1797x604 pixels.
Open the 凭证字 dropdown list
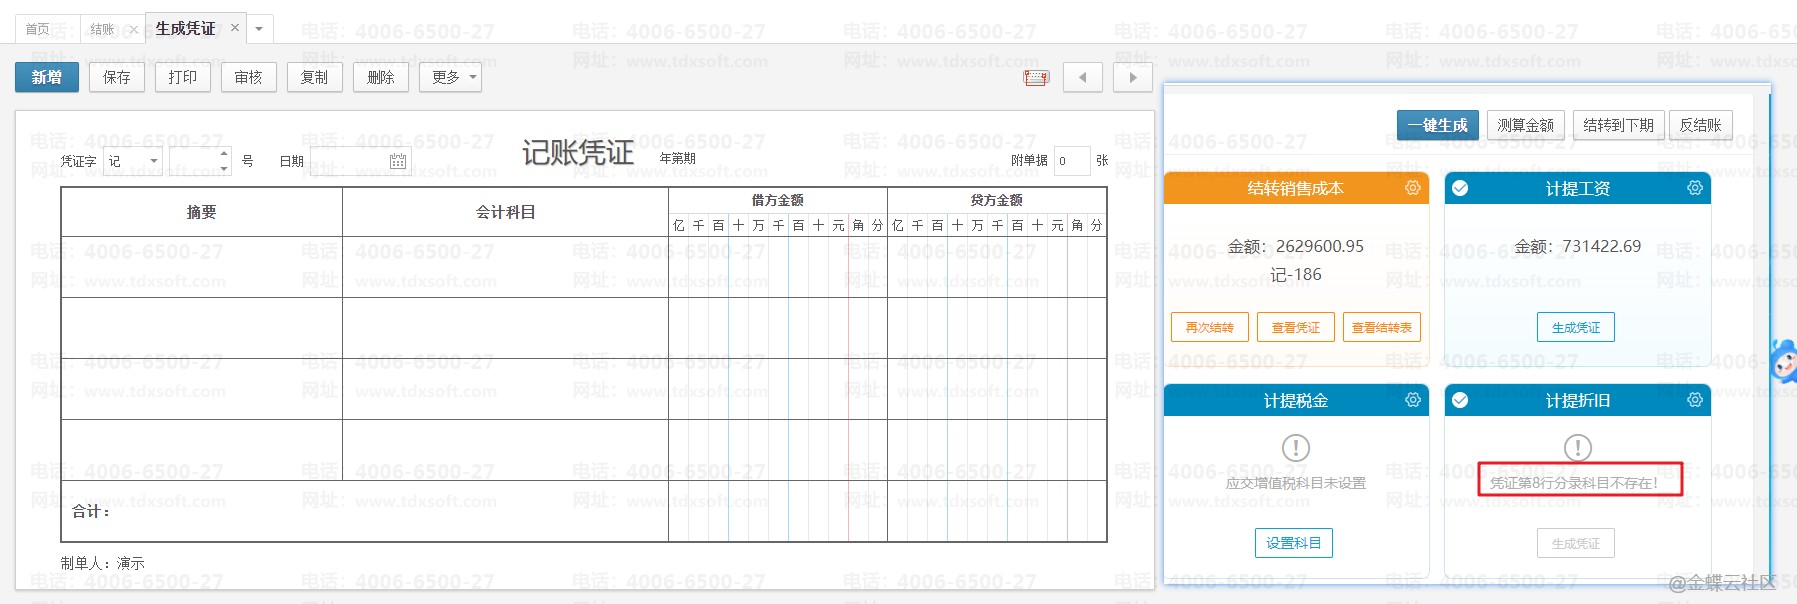(x=153, y=161)
